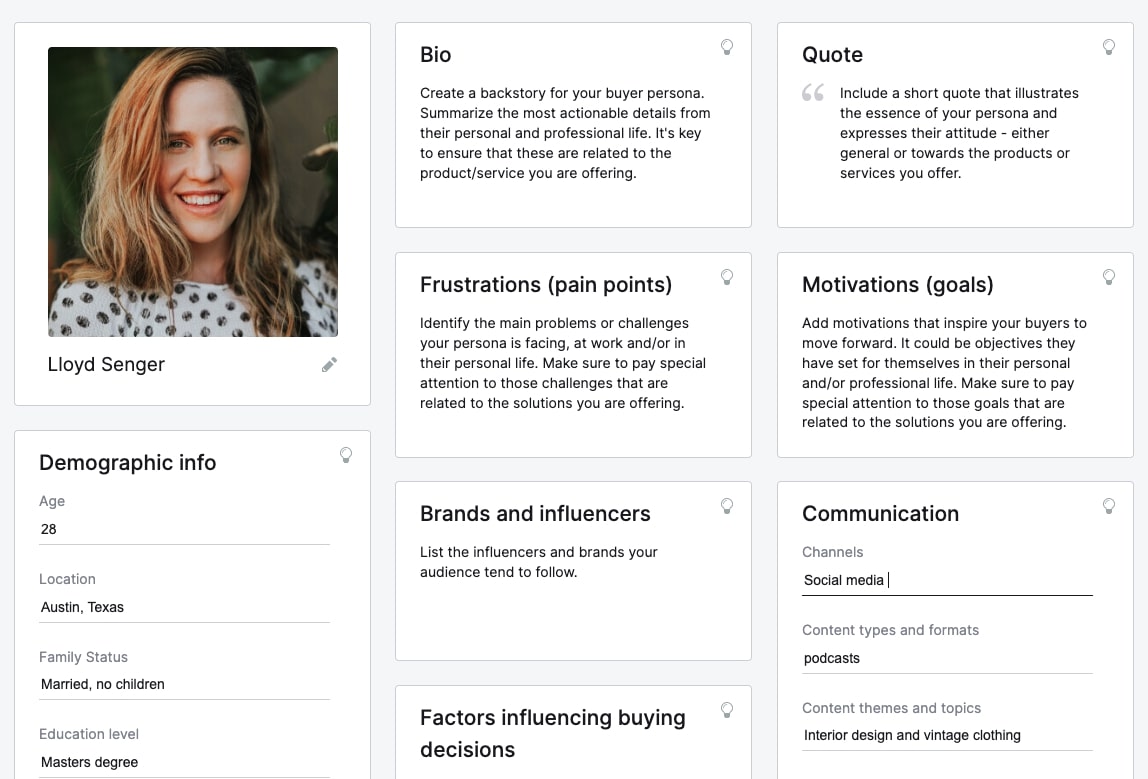Click the Location field with Austin, Texas
Image resolution: width=1148 pixels, height=779 pixels.
184,607
